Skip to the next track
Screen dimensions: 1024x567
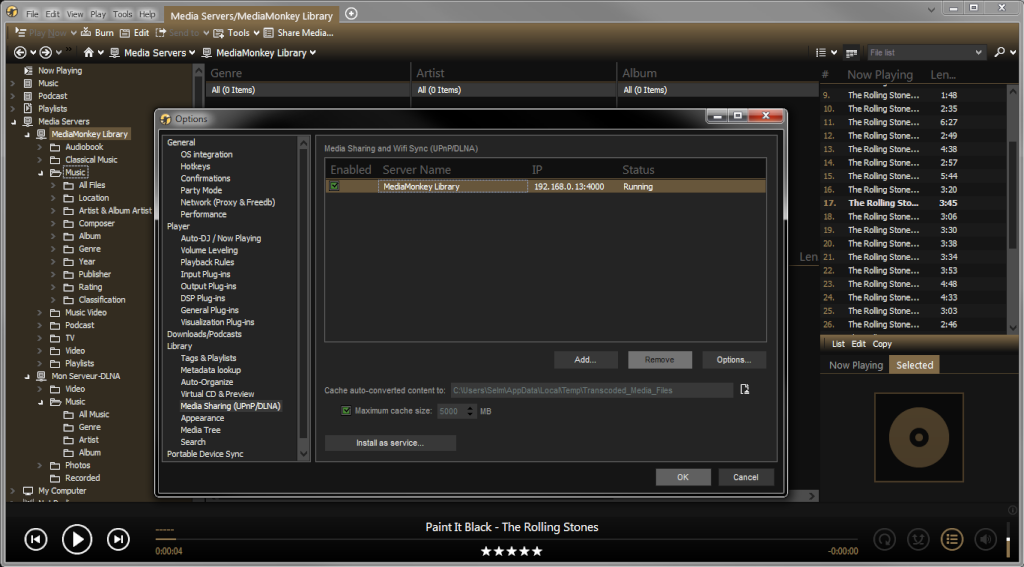[x=118, y=539]
